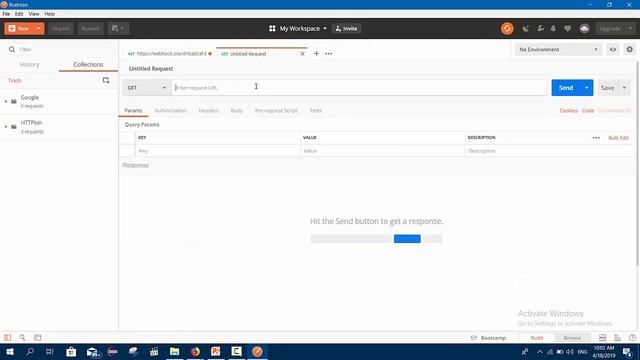Open the Tests tab
This screenshot has height=360, width=640.
coord(316,111)
